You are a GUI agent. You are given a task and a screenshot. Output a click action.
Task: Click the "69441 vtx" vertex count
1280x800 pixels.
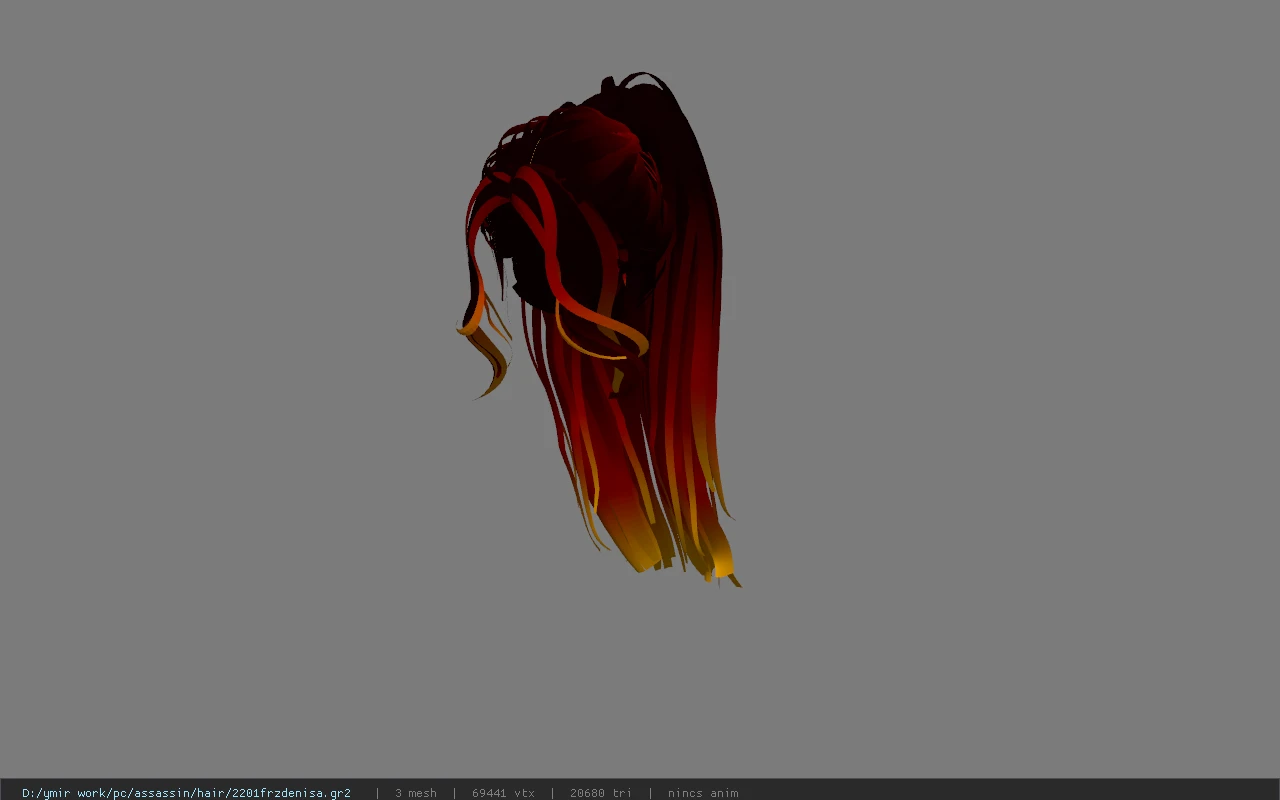(x=503, y=793)
